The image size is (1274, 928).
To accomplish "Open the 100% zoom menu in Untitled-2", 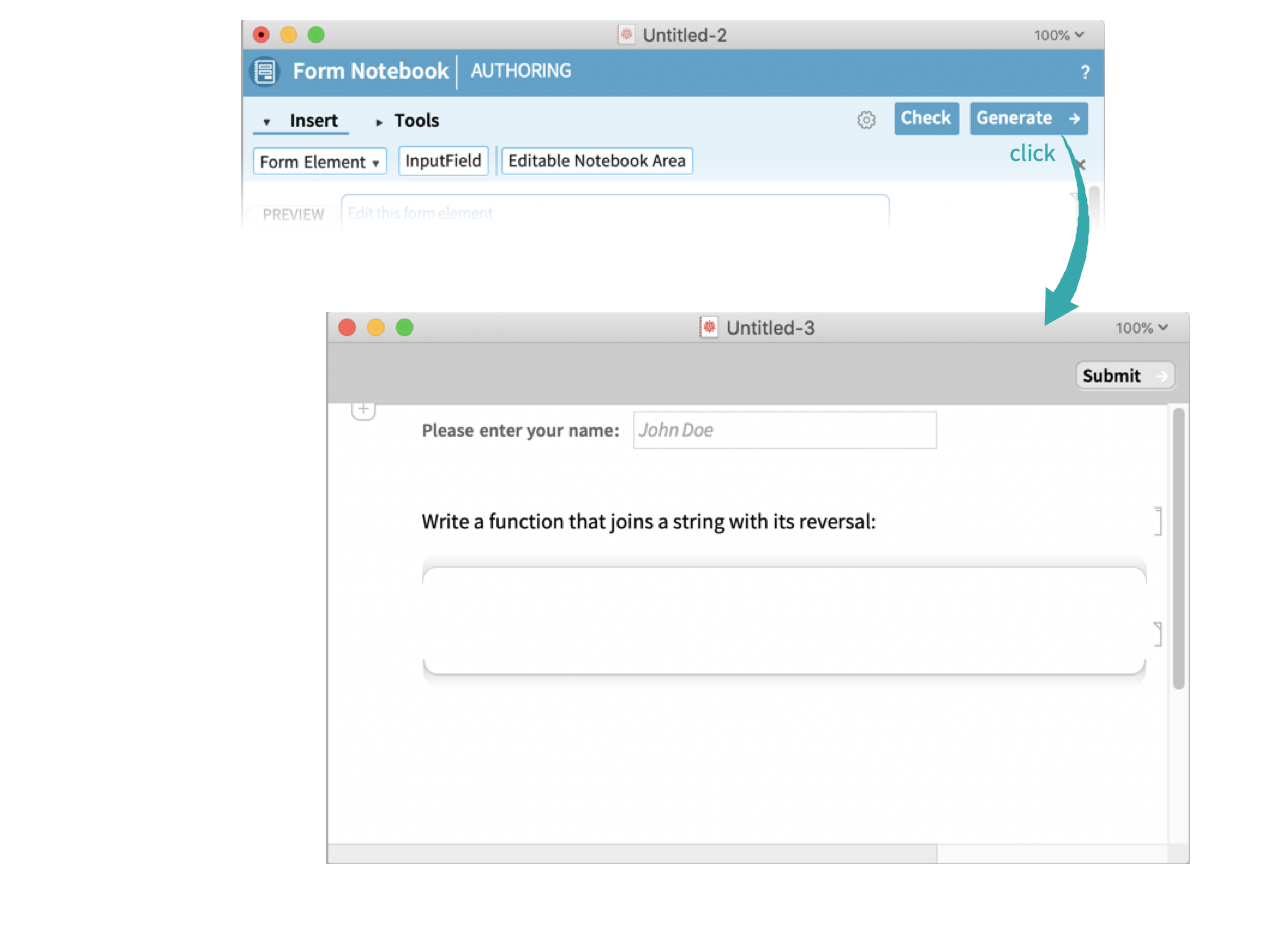I will tap(1059, 35).
